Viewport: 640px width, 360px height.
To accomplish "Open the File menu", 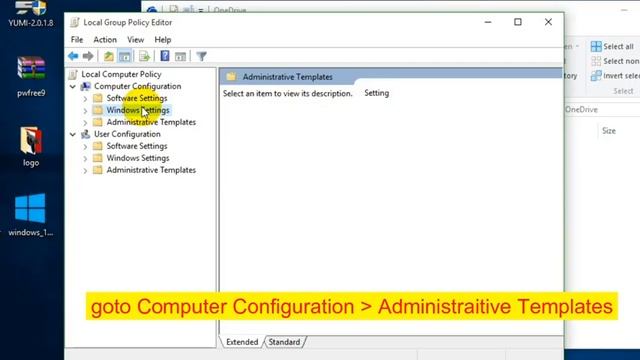I will (77, 40).
